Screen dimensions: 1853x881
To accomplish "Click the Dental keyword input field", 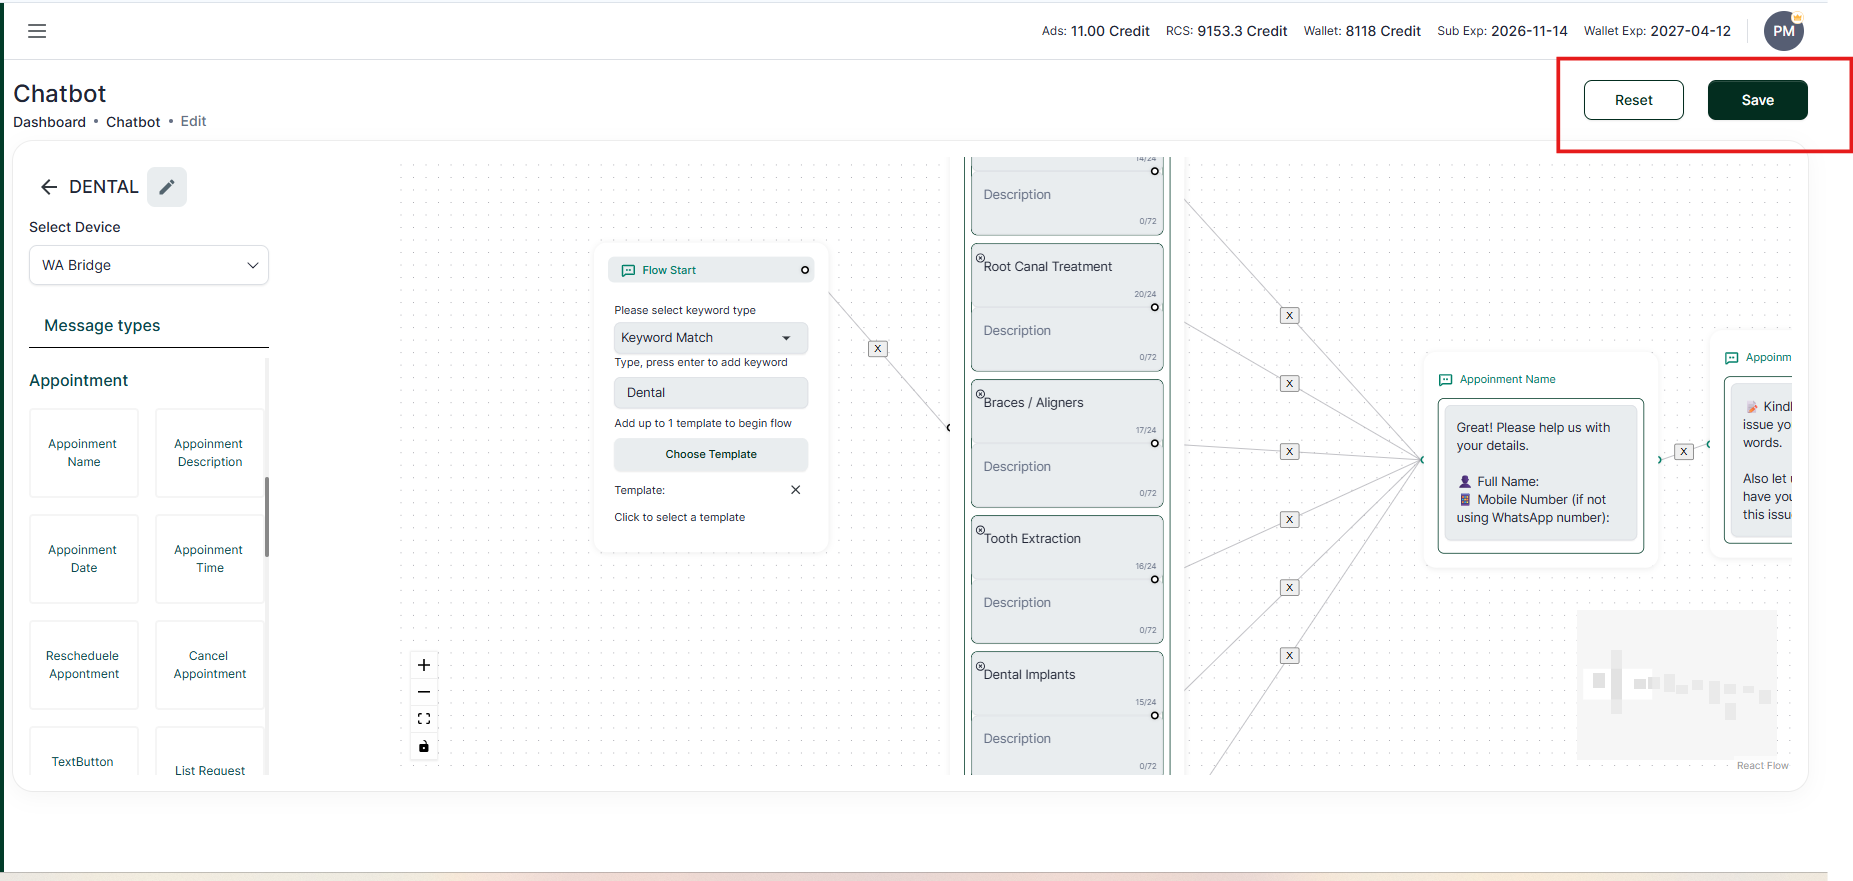I will (x=710, y=393).
